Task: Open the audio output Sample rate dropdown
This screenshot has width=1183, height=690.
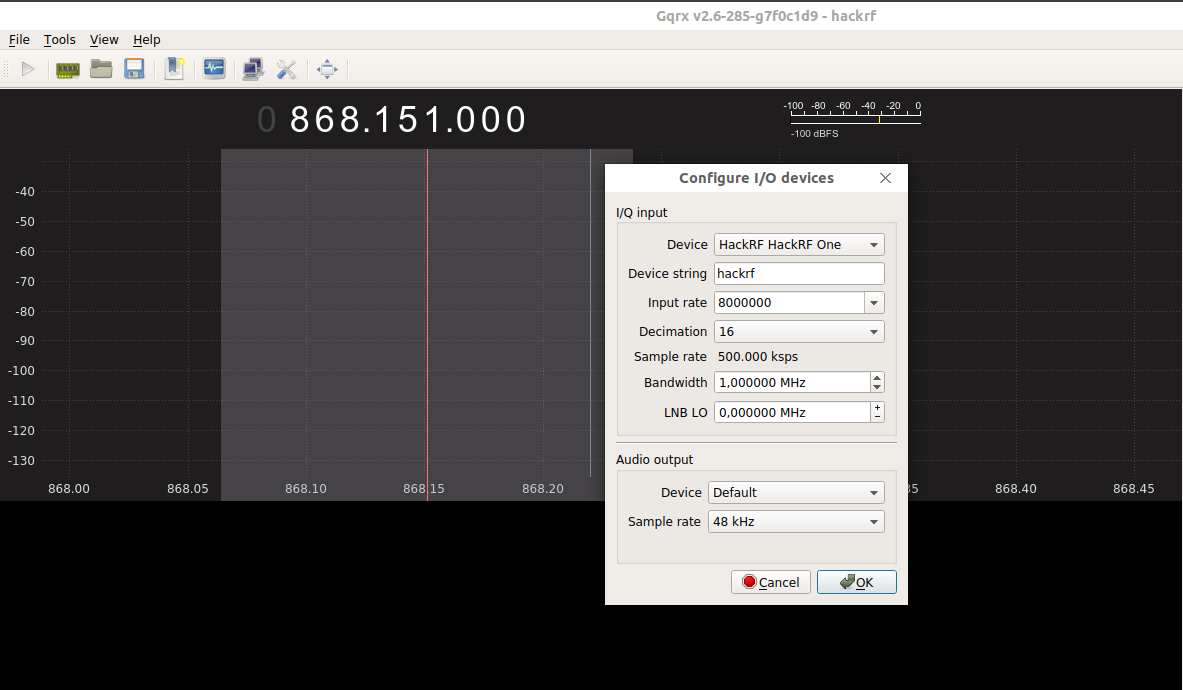Action: (796, 522)
